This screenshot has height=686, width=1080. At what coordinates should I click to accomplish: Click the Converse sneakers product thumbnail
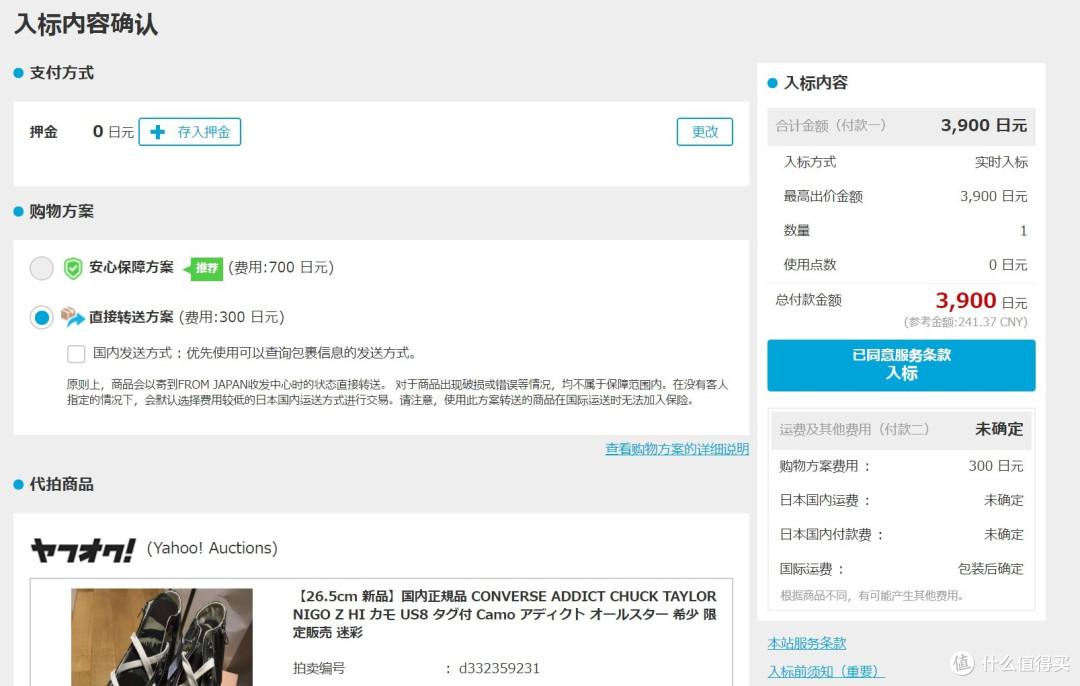tap(161, 637)
